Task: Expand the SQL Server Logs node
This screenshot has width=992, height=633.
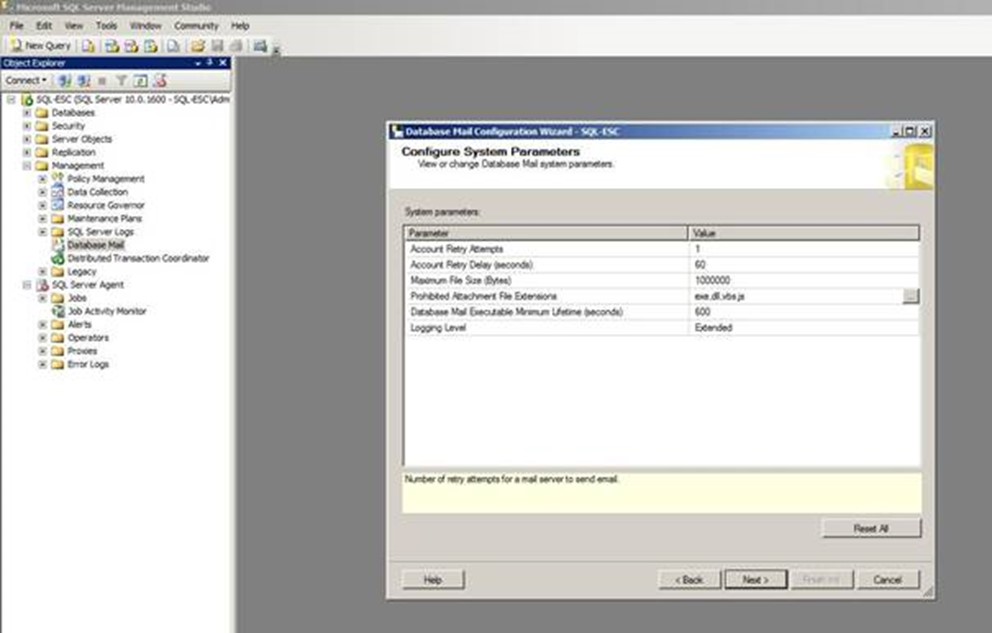Action: 42,232
